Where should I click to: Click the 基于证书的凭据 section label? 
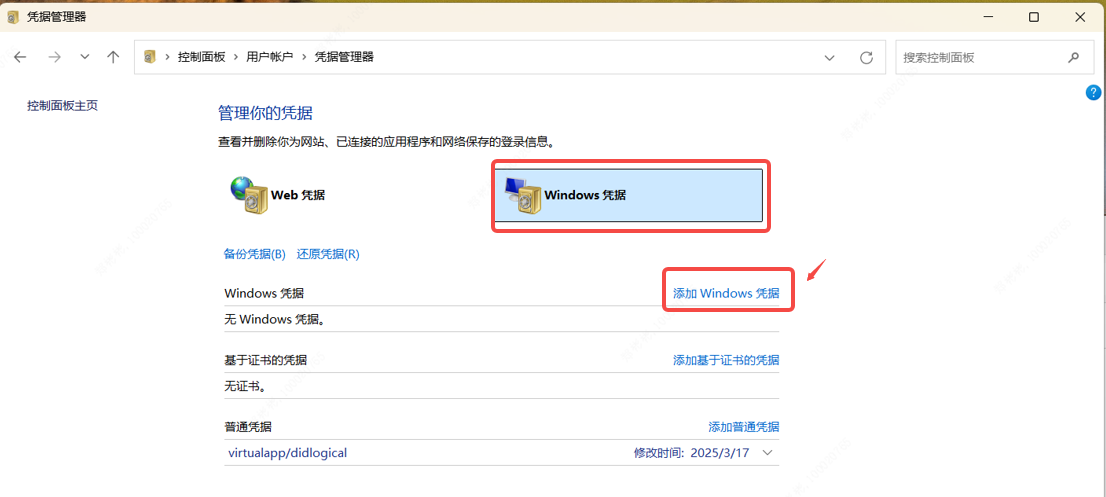[265, 360]
